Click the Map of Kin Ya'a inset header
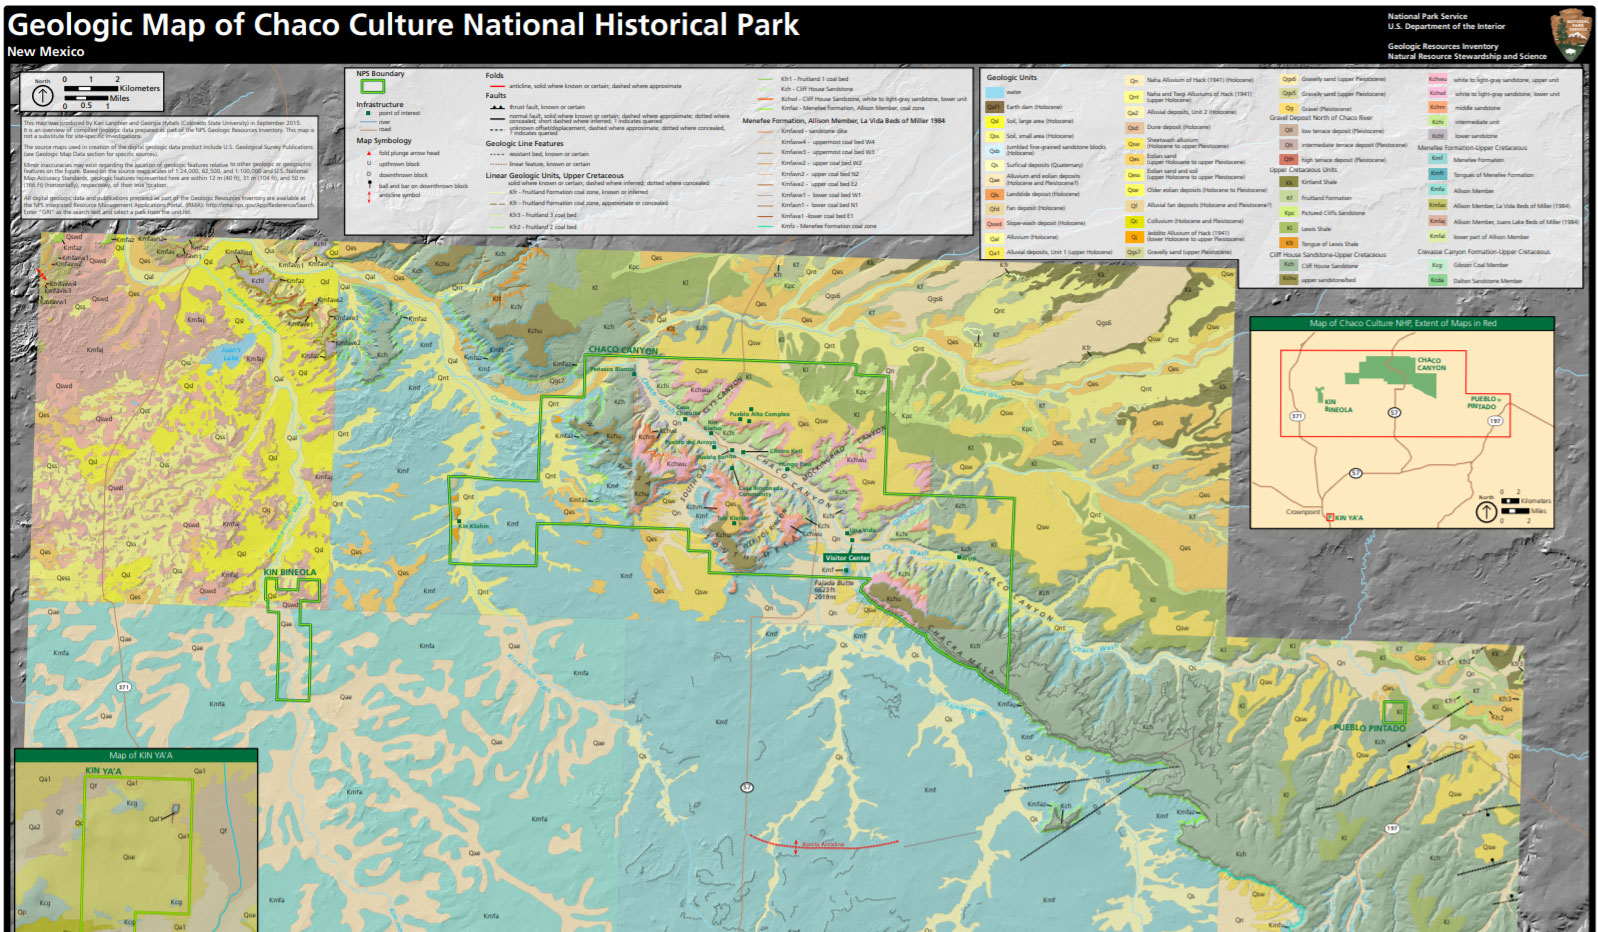This screenshot has width=1598, height=932. coord(140,755)
